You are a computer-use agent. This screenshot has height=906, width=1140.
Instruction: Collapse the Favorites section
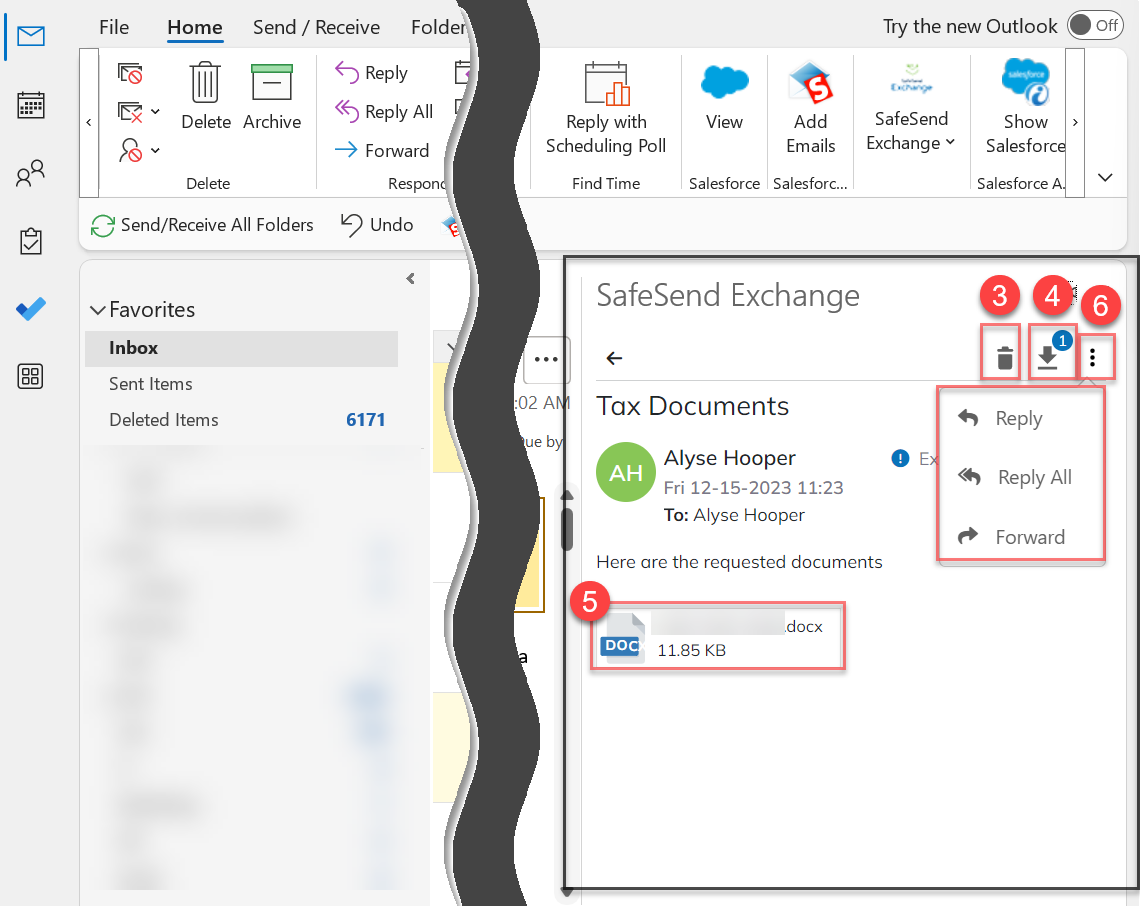[x=98, y=309]
